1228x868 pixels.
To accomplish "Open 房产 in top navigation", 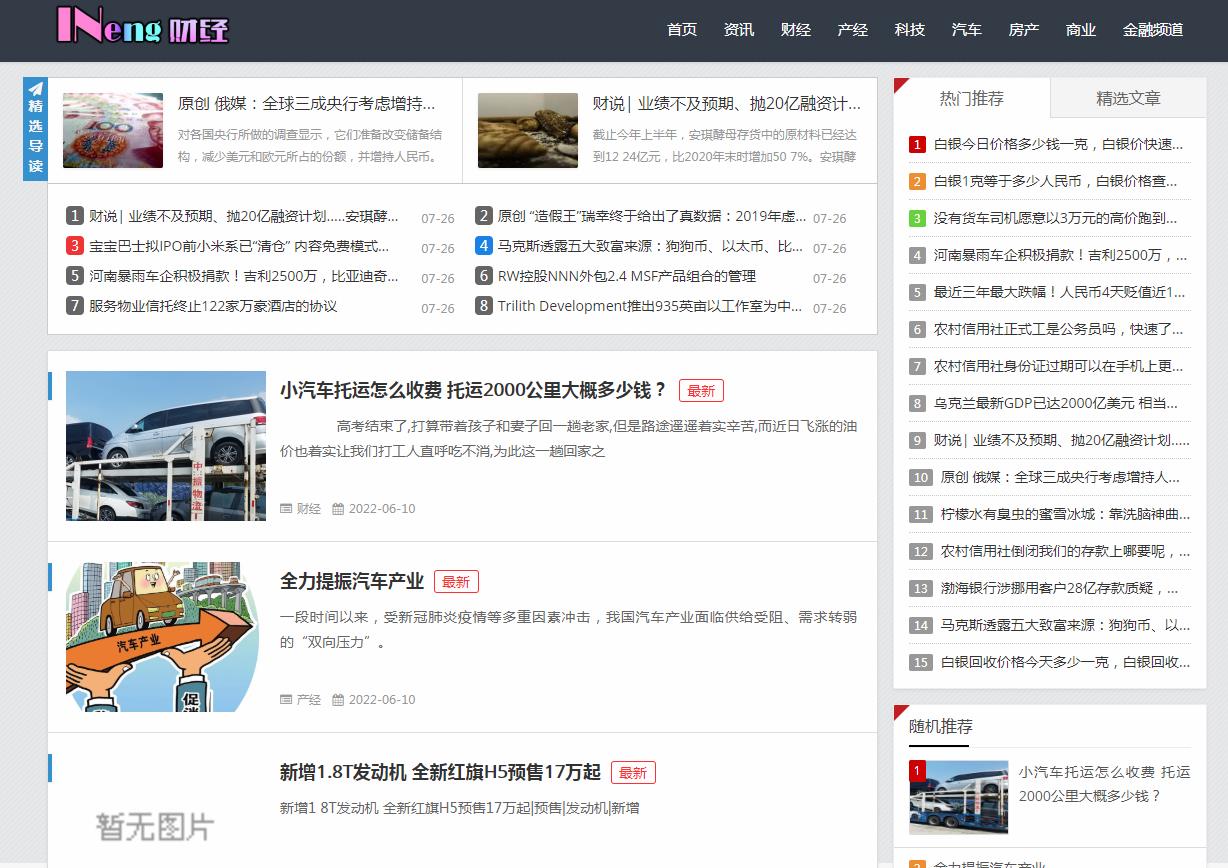I will coord(1024,30).
